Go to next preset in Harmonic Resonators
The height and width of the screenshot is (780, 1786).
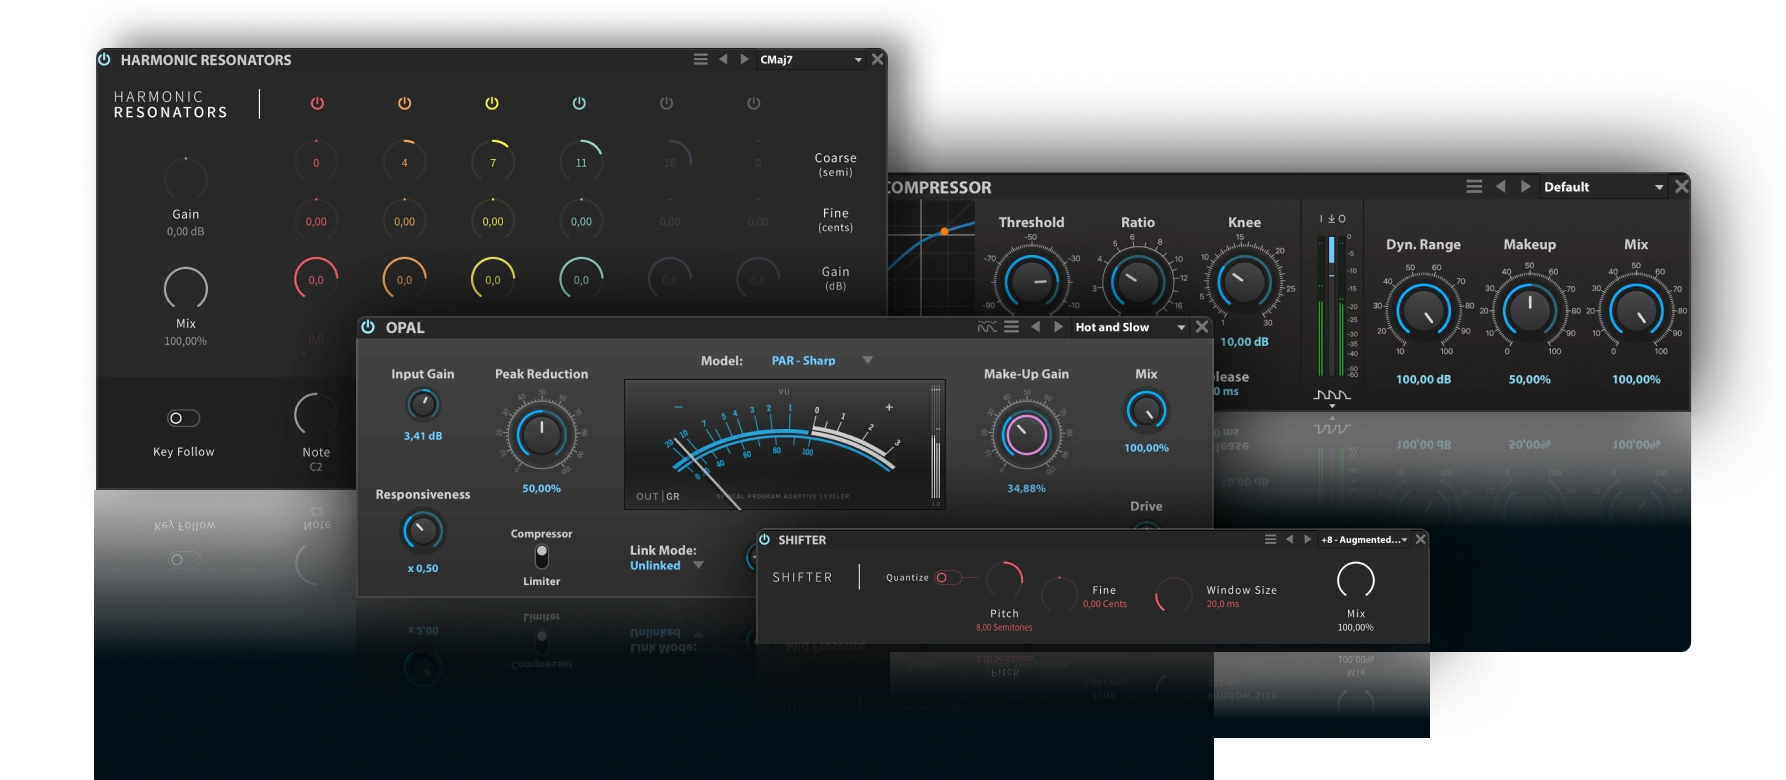coord(744,60)
